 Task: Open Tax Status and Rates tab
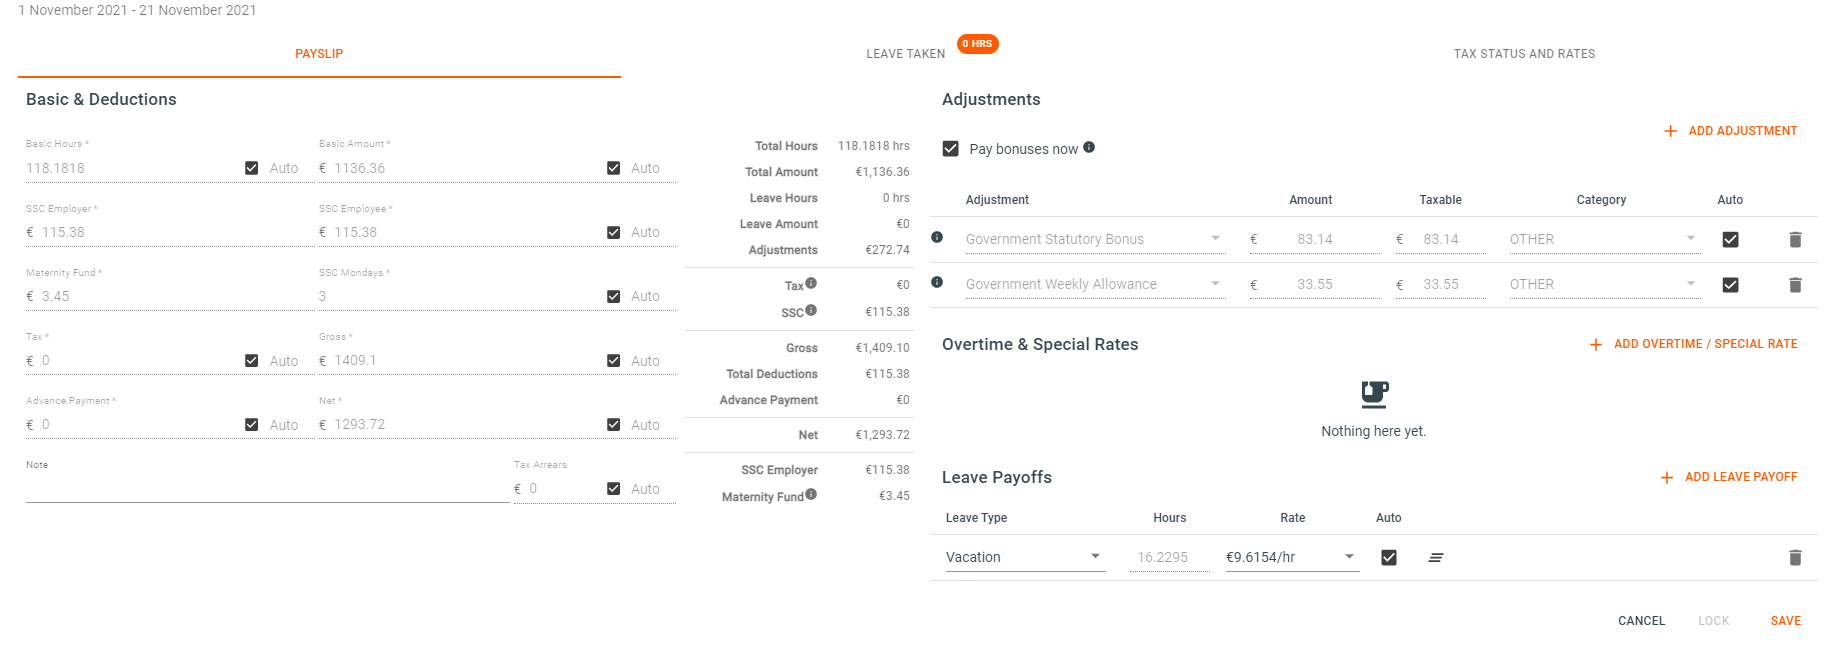pyautogui.click(x=1524, y=54)
